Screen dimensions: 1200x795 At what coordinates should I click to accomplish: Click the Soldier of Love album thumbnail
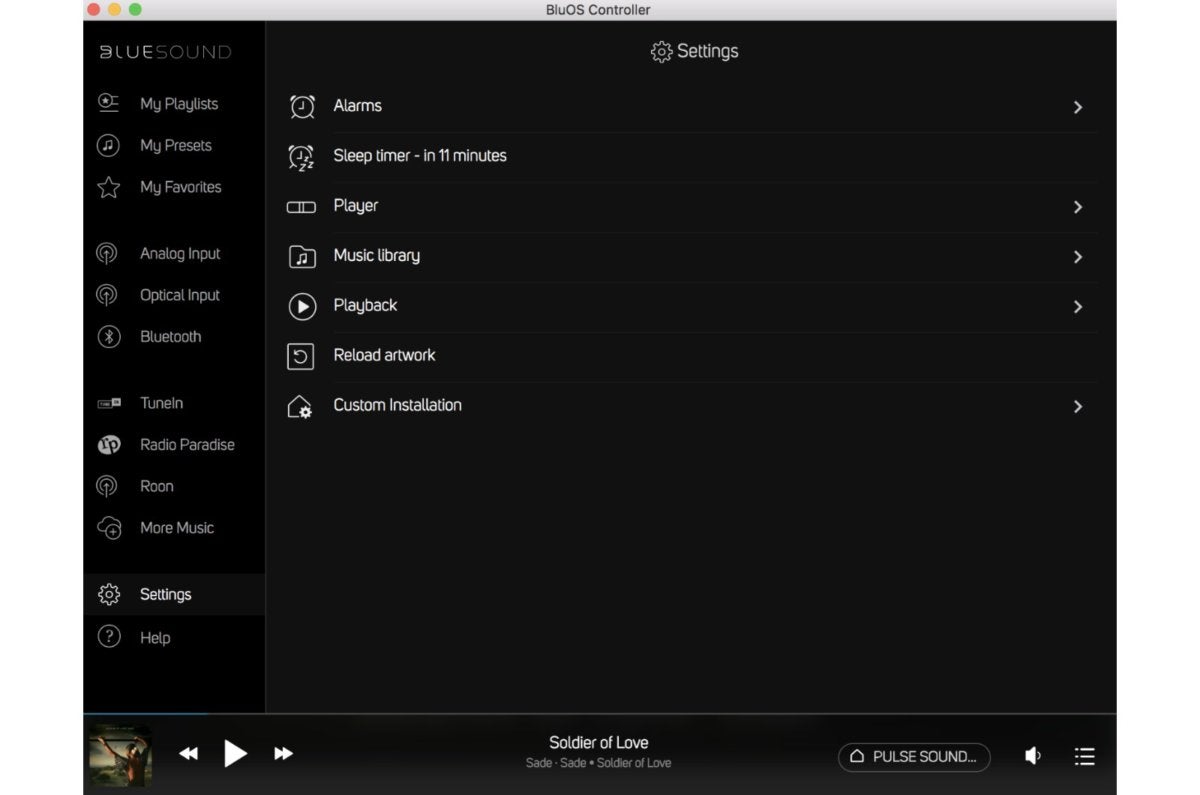tap(120, 755)
